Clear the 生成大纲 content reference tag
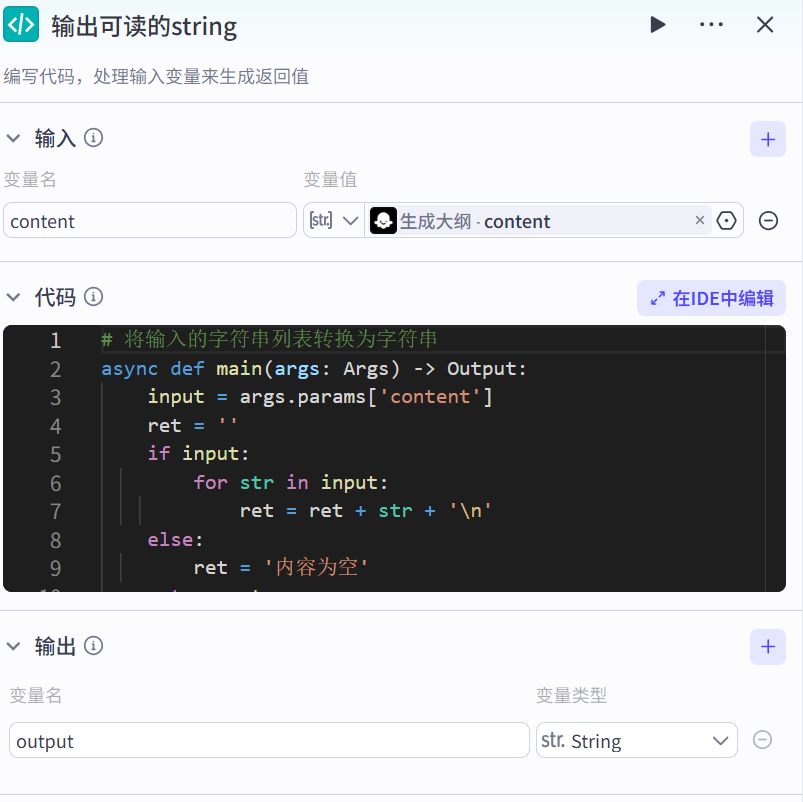Image resolution: width=803 pixels, height=802 pixels. (699, 221)
